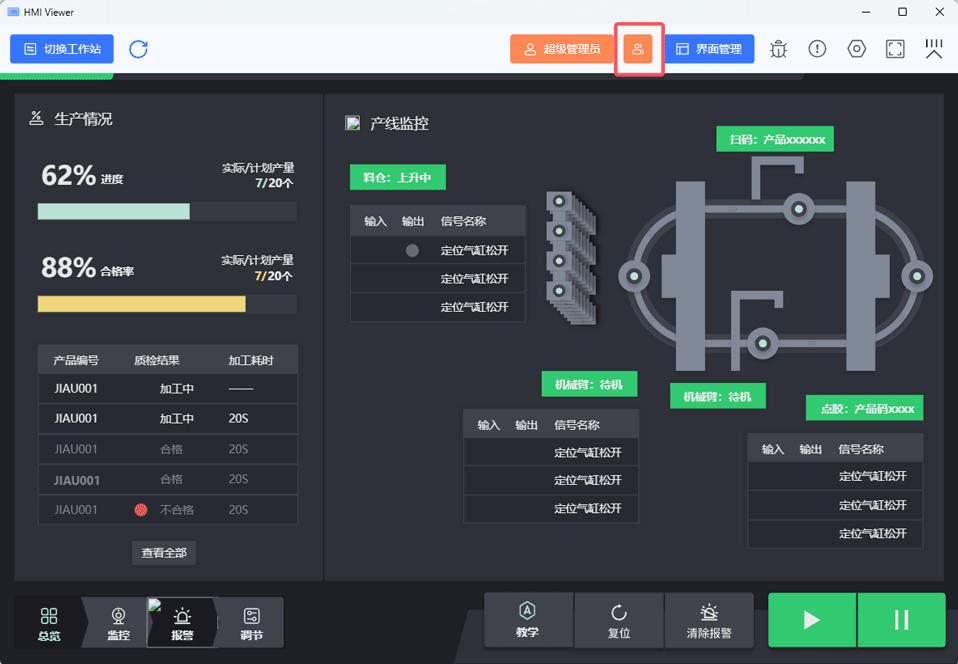
Task: Select the 报警 alarm tab
Action: click(x=182, y=622)
